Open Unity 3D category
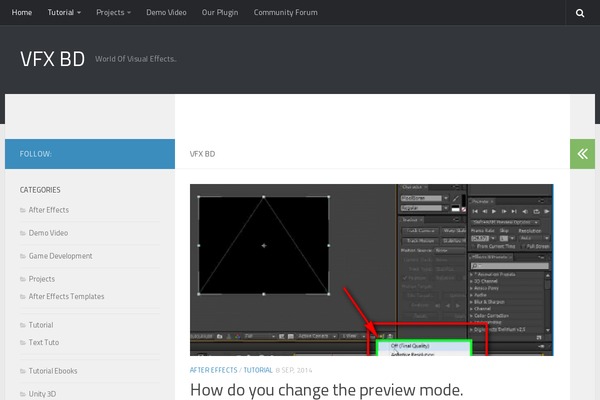The image size is (600, 400). coord(42,394)
